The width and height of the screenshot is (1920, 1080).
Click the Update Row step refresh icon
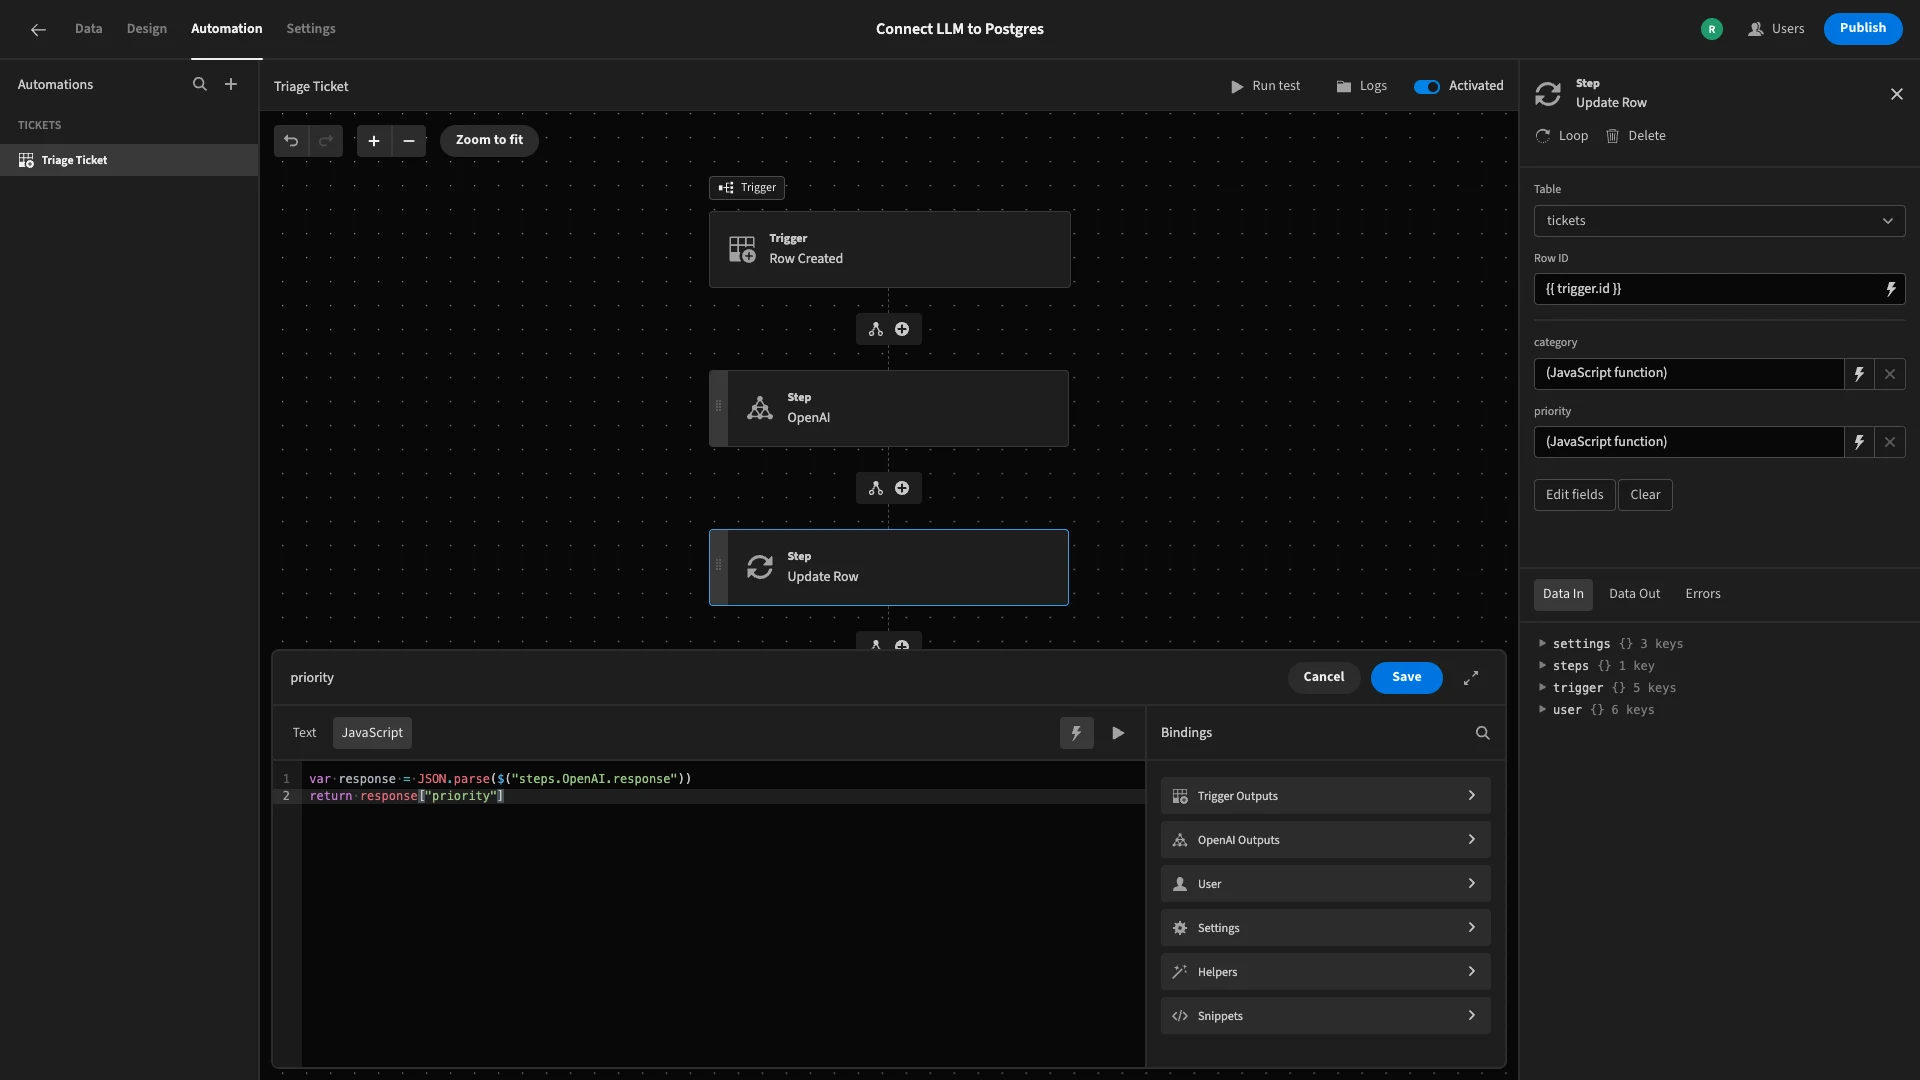click(760, 567)
